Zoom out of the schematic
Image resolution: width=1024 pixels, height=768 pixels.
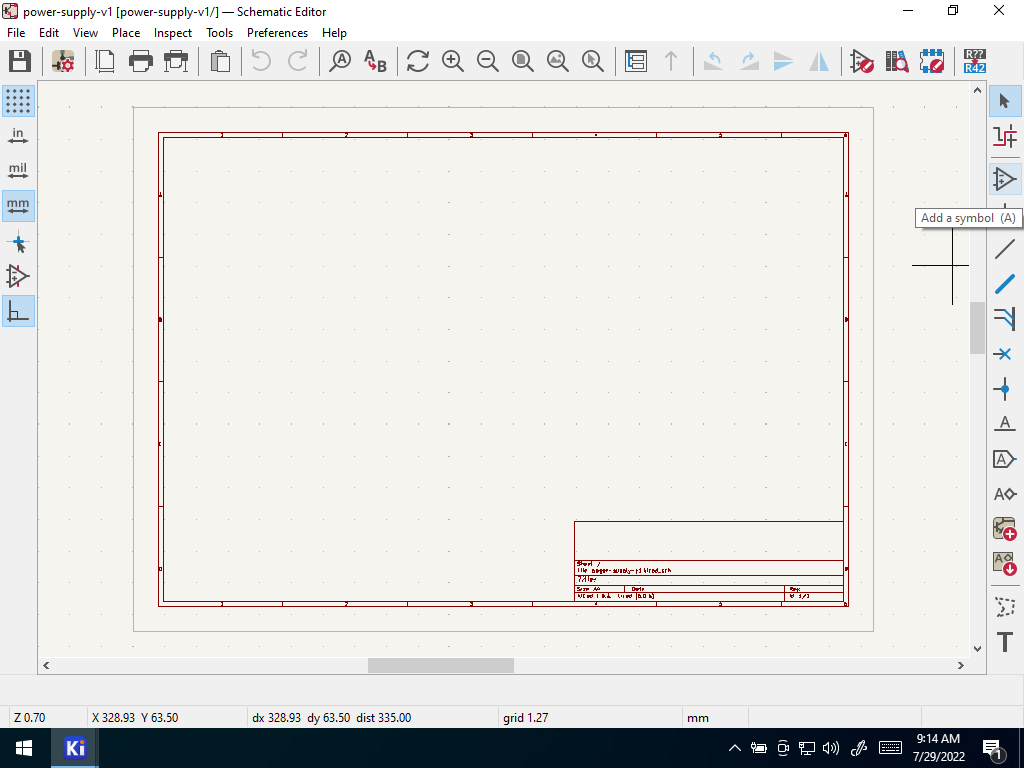[488, 61]
